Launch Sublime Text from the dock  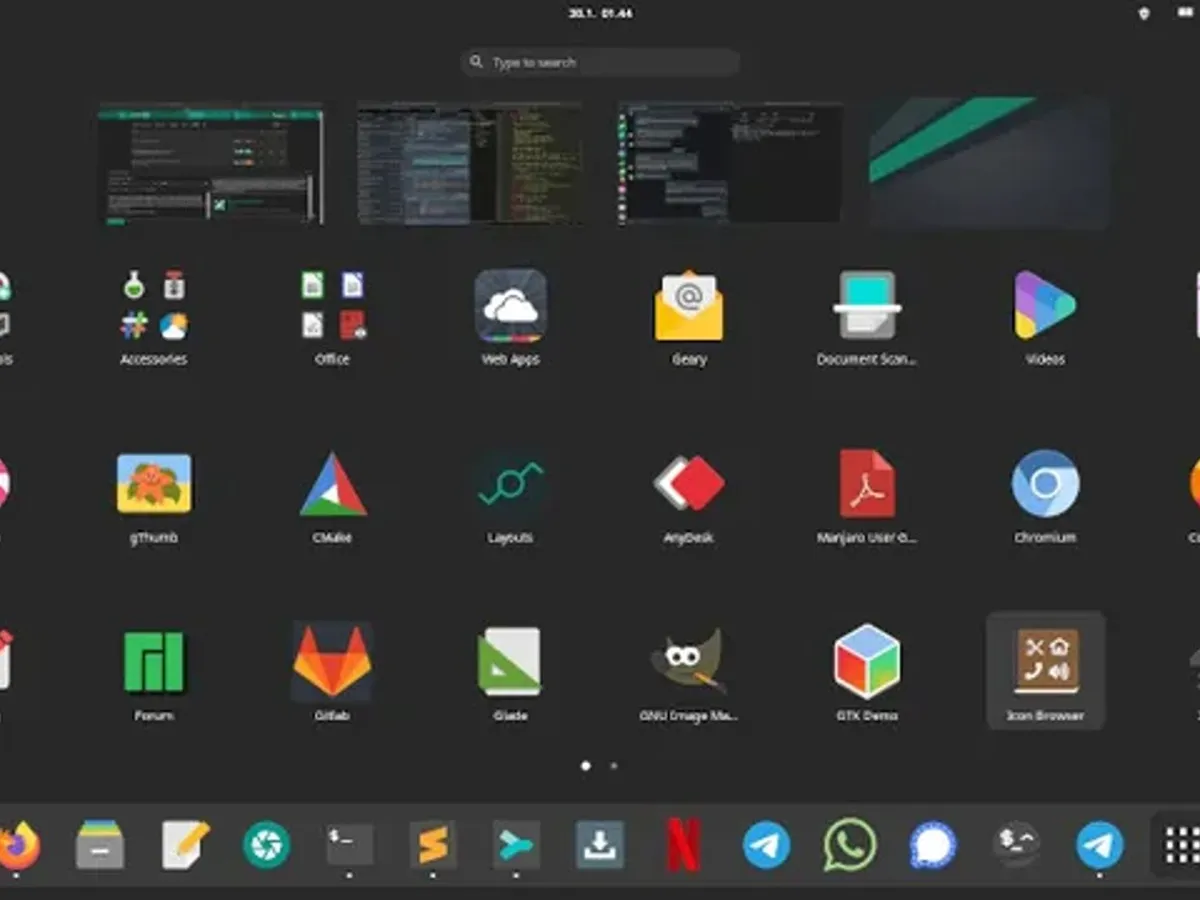[x=433, y=846]
